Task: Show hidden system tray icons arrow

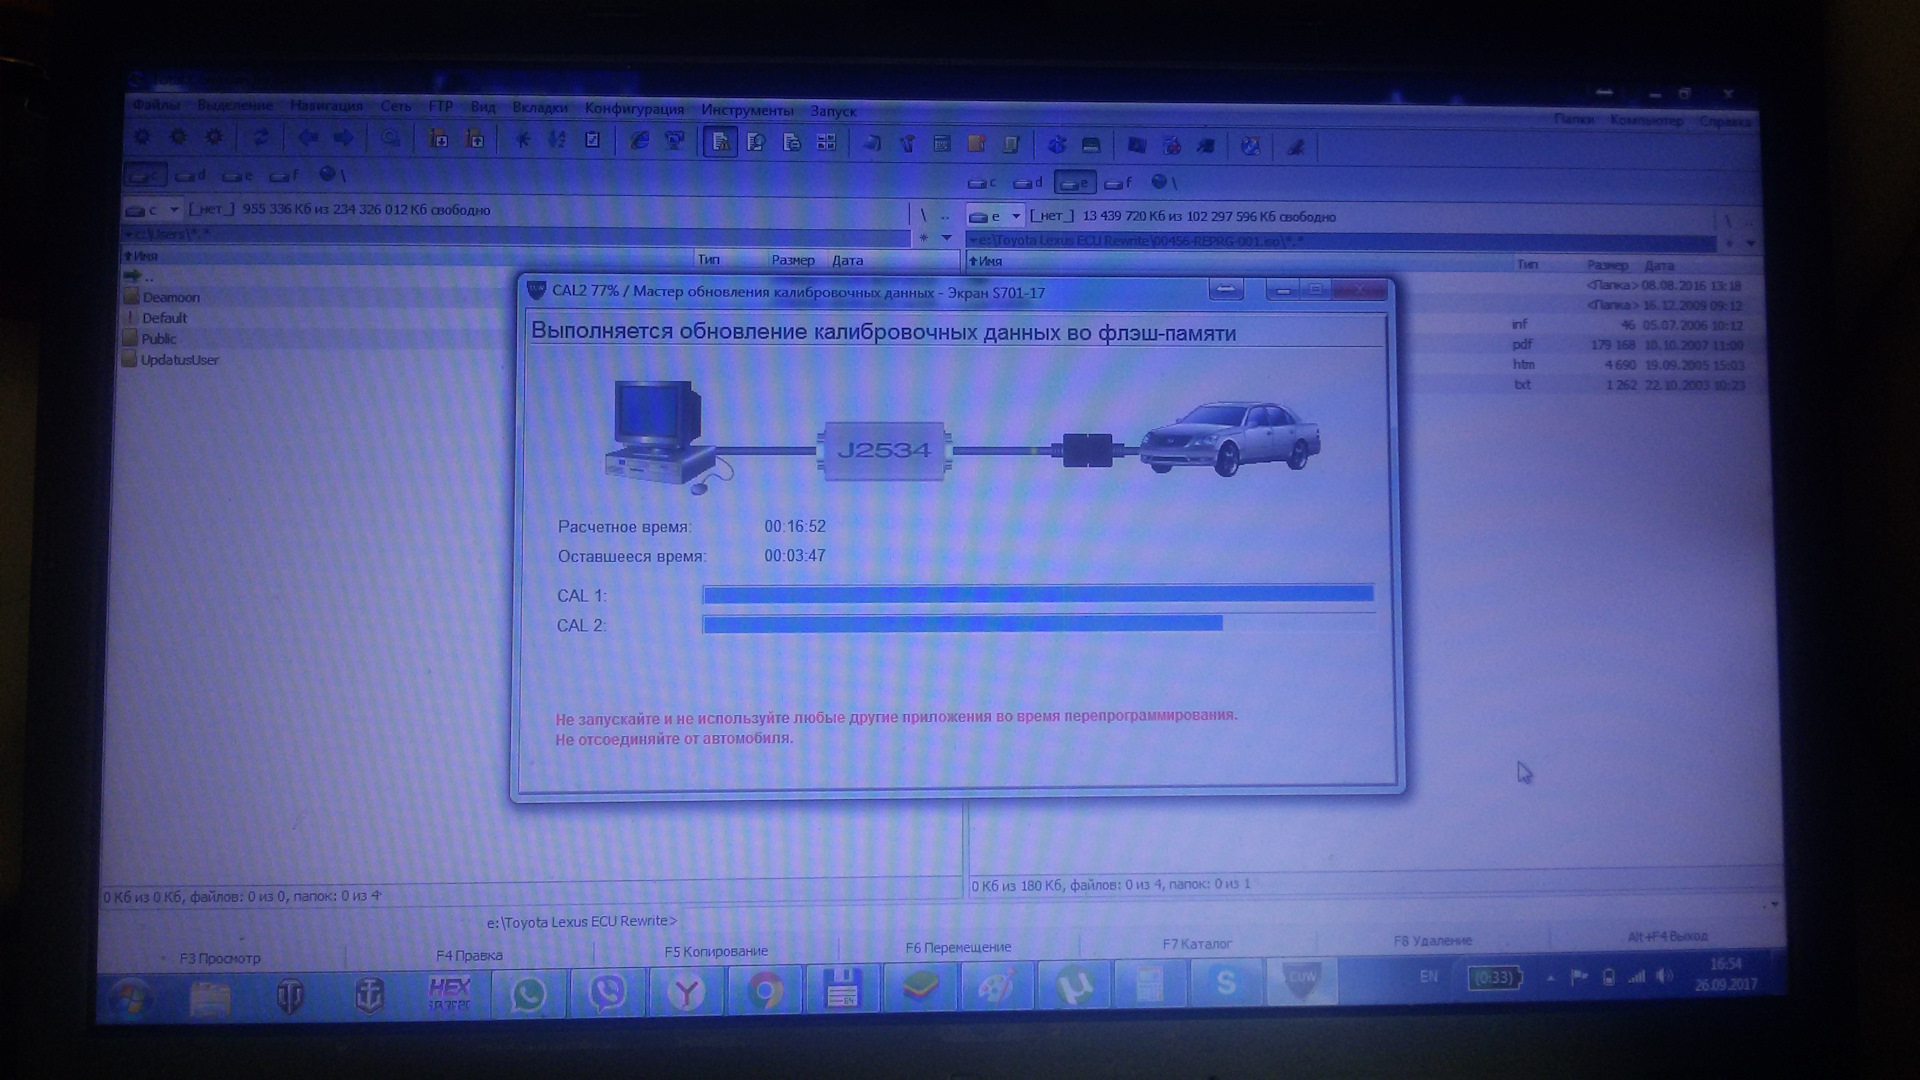Action: 1551,978
